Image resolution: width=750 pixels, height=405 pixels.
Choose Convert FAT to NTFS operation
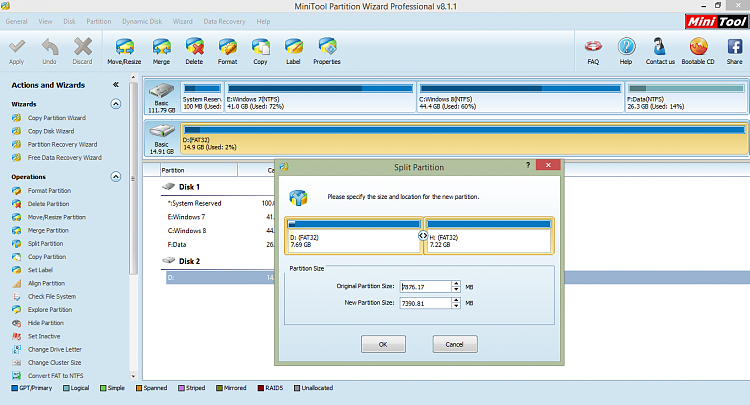(55, 376)
